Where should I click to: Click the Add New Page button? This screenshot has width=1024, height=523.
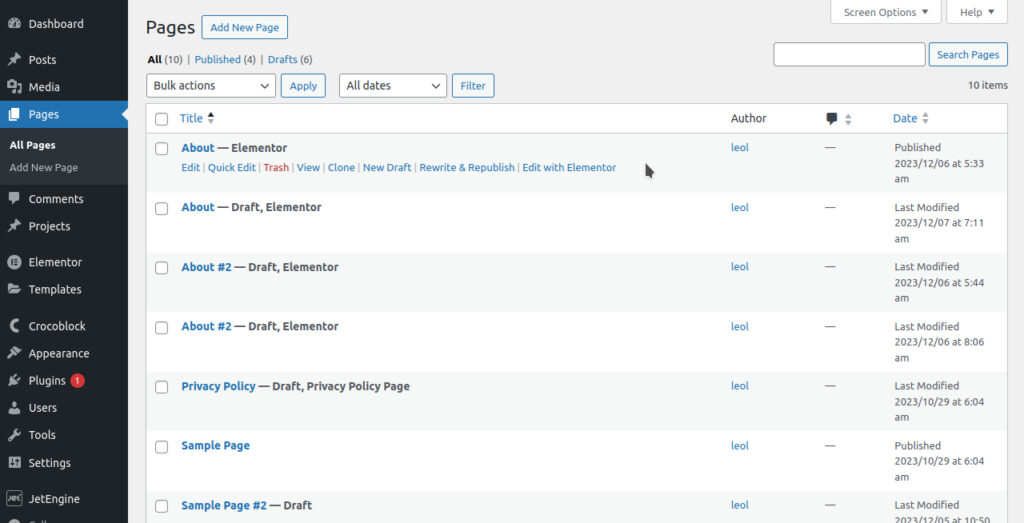click(x=244, y=27)
